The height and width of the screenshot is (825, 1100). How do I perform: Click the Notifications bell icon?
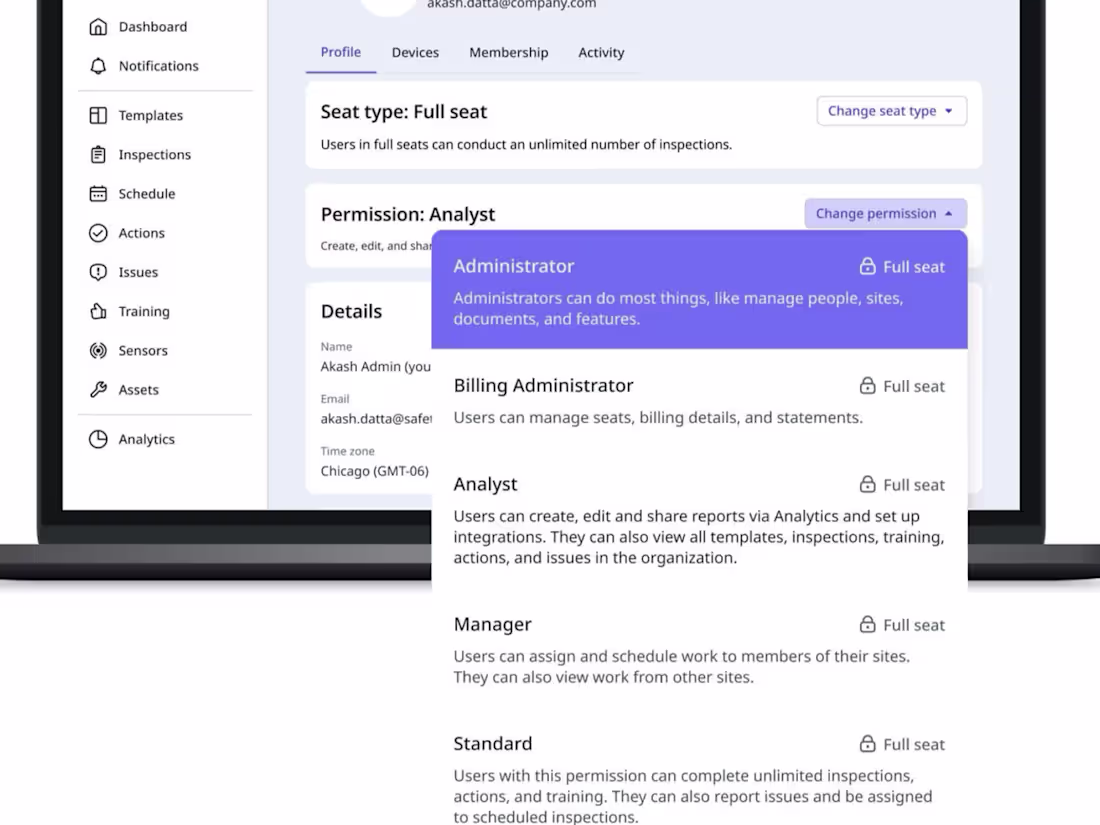tap(97, 66)
